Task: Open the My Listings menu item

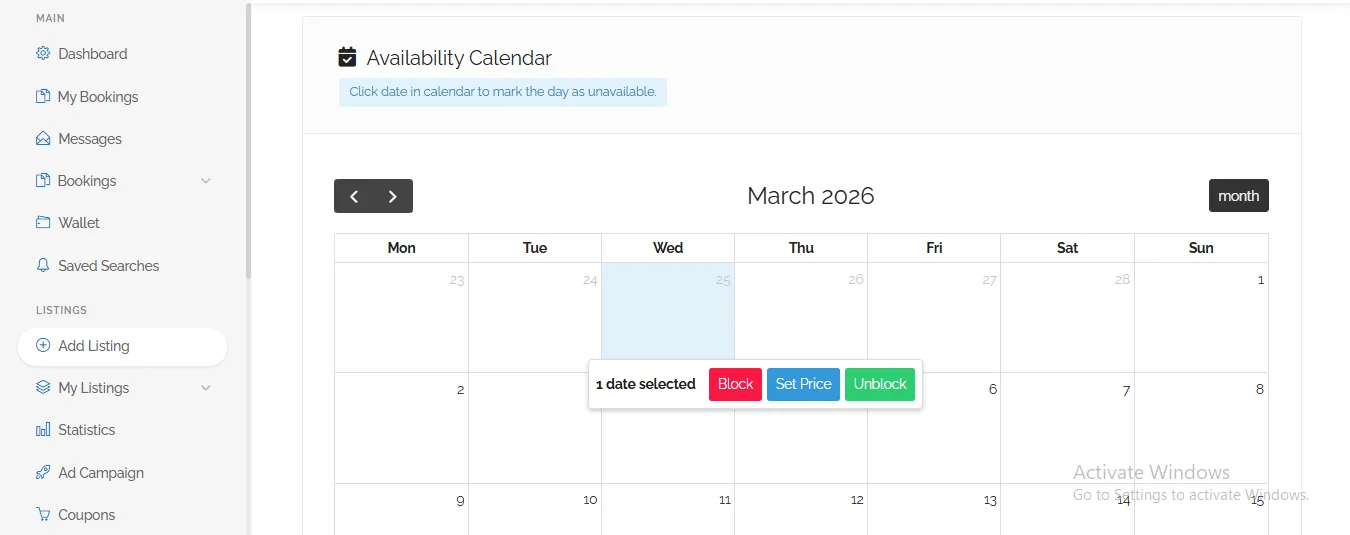Action: pyautogui.click(x=94, y=388)
